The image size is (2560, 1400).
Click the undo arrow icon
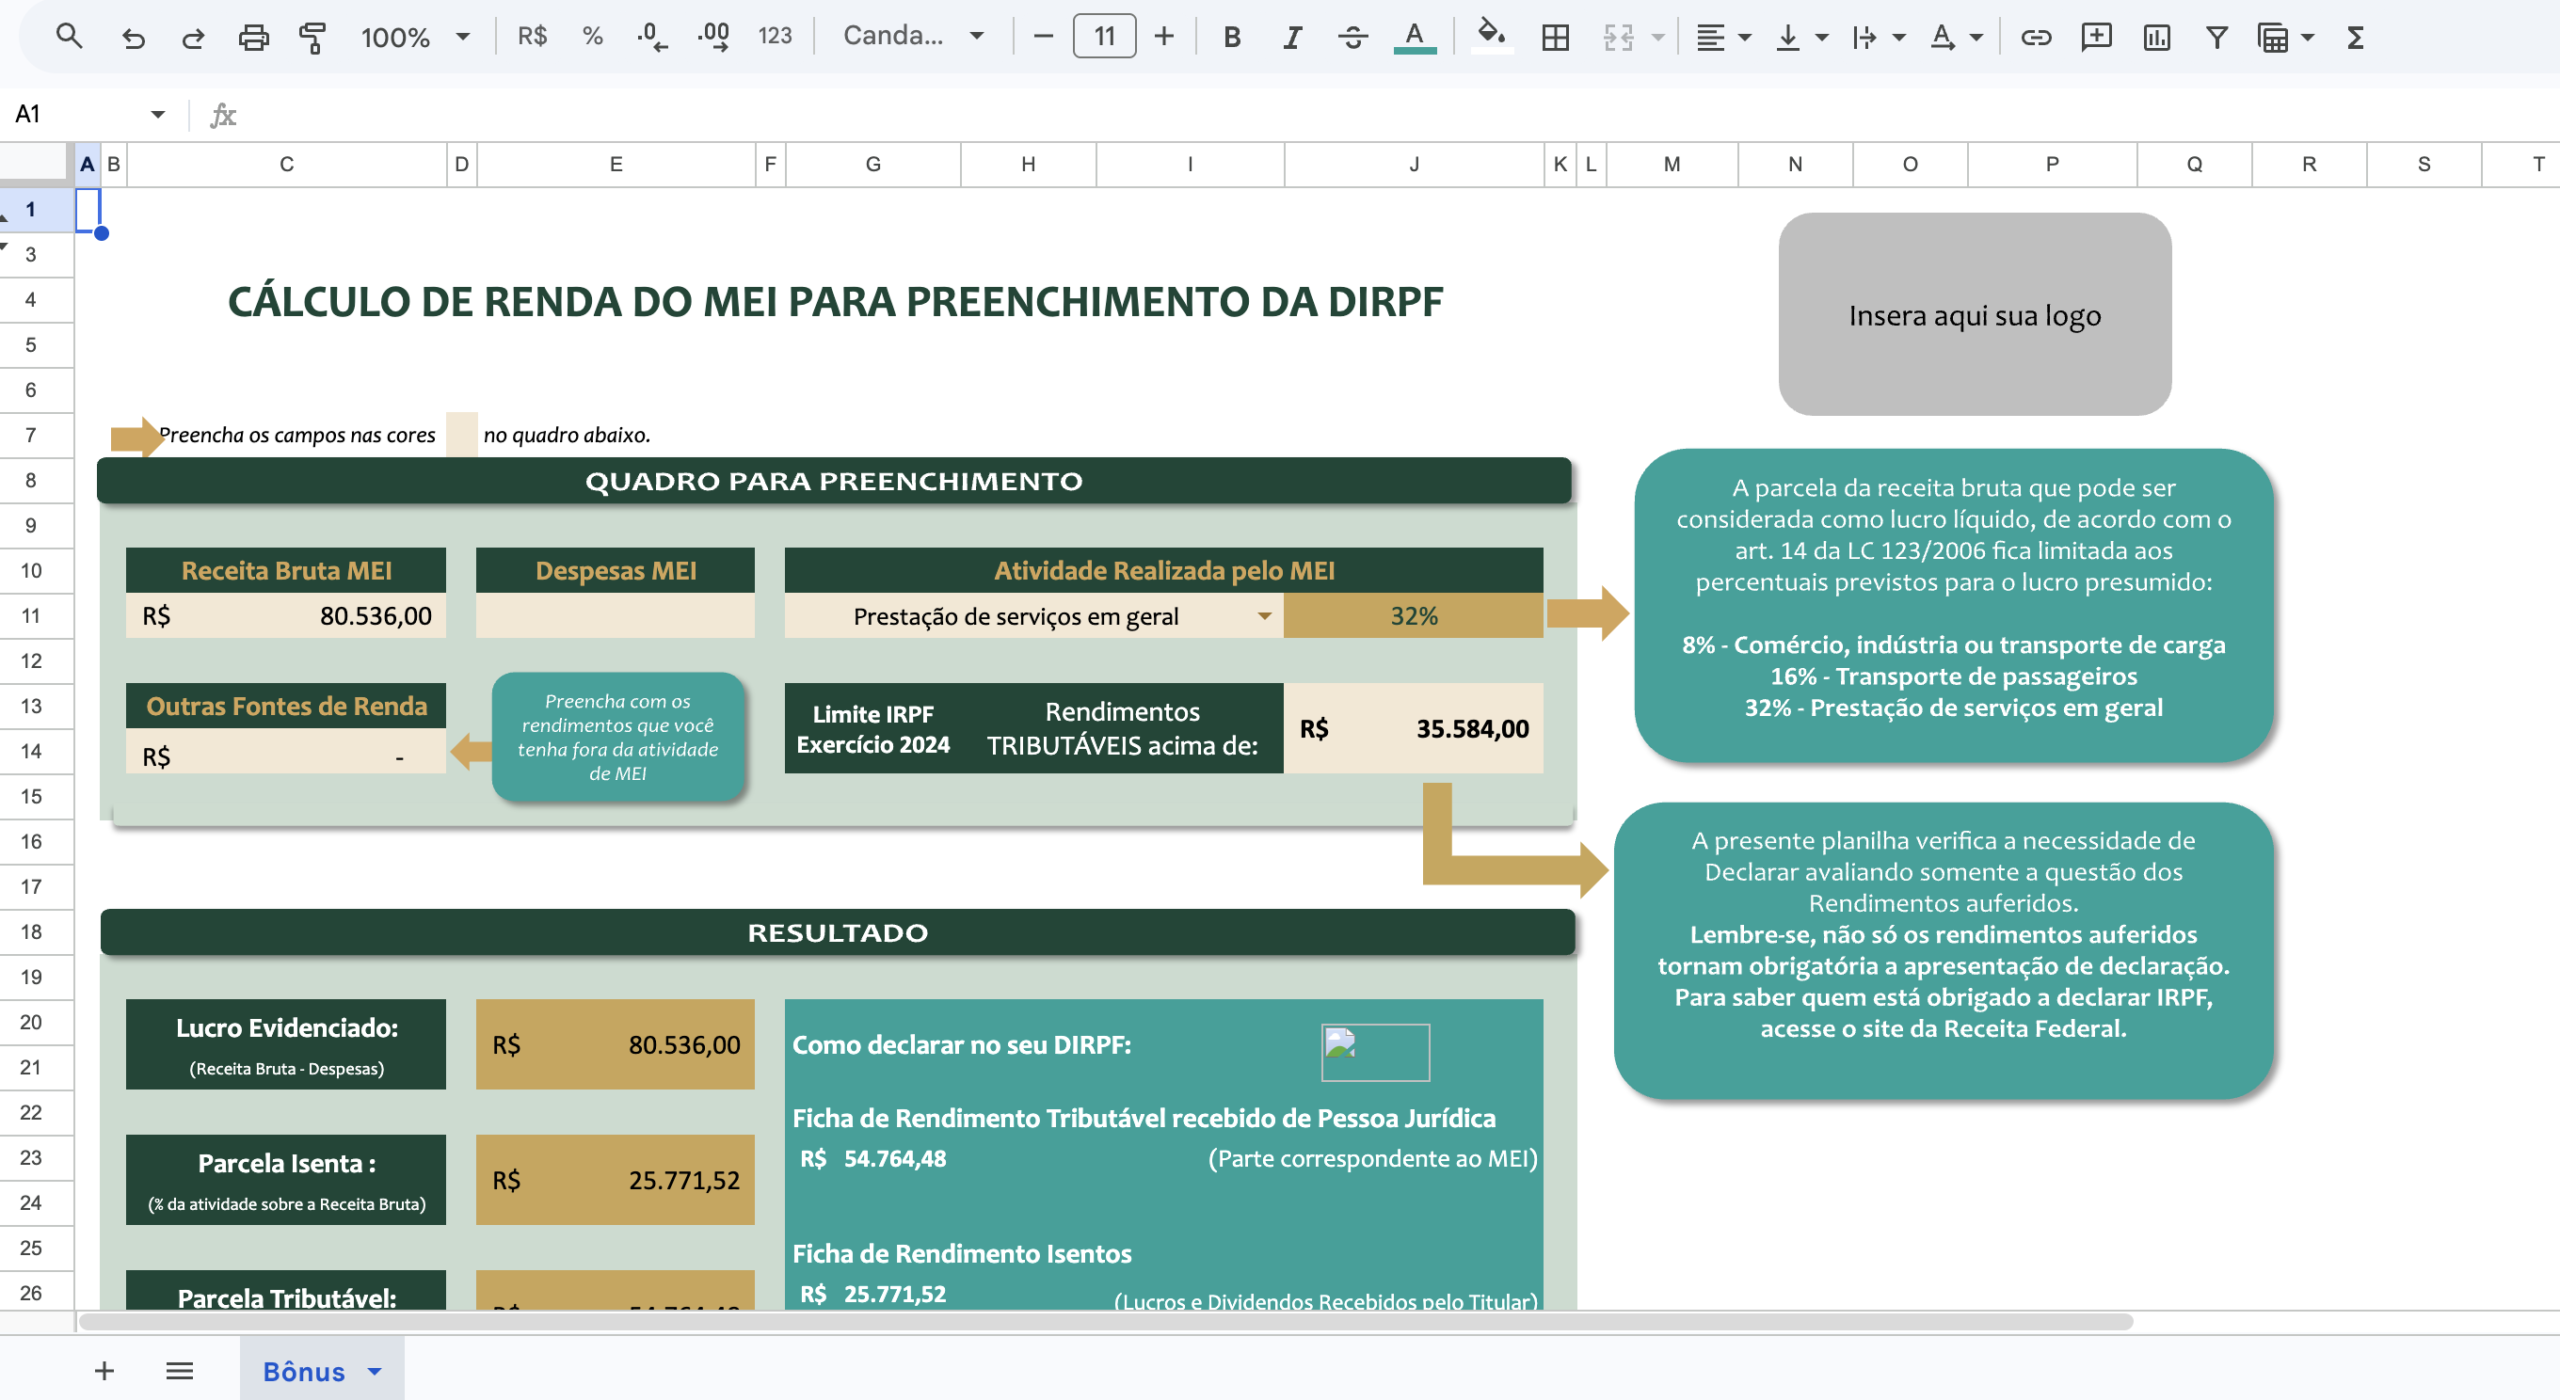coord(133,37)
